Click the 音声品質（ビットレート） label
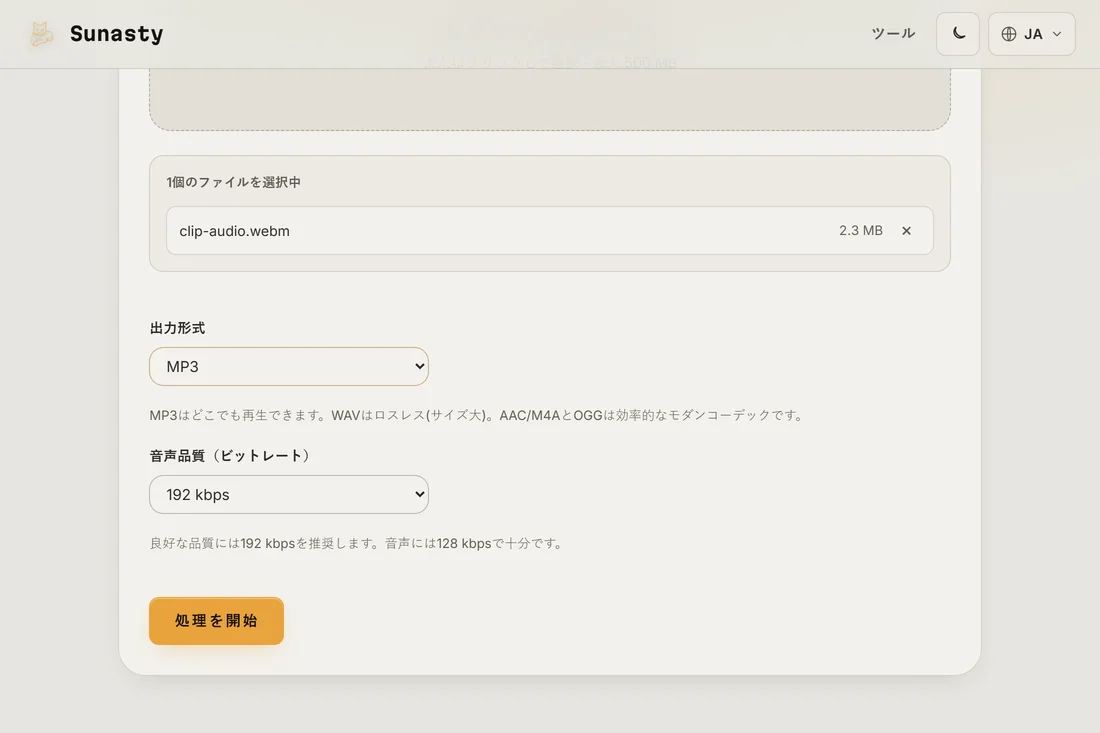This screenshot has width=1100, height=733. [230, 456]
